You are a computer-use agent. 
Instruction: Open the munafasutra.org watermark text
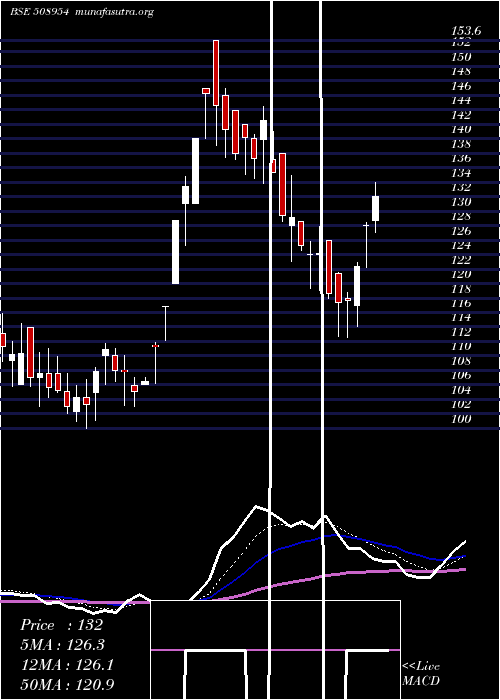[115, 12]
